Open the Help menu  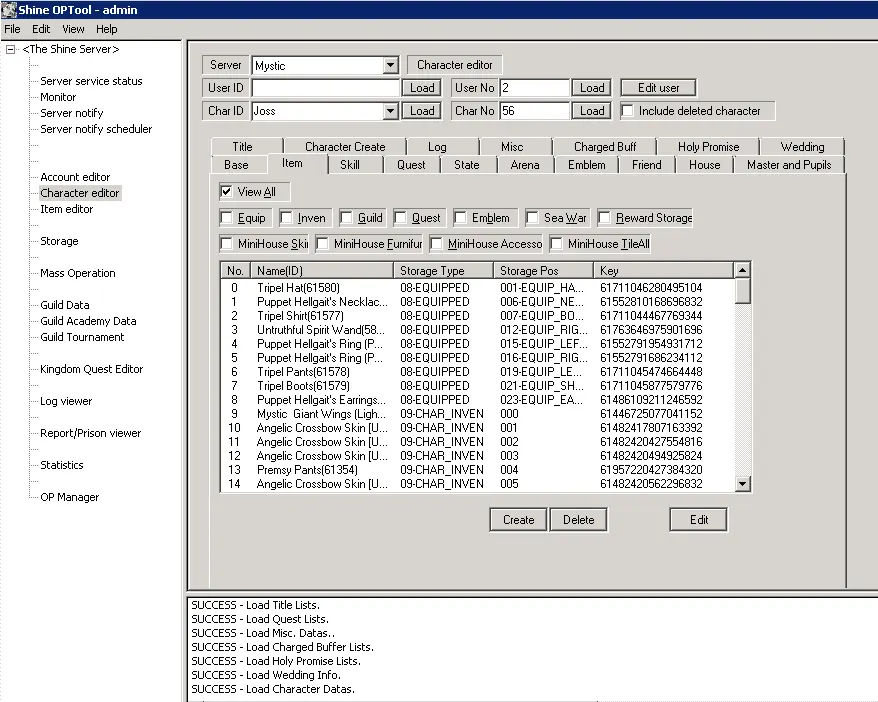pos(106,29)
